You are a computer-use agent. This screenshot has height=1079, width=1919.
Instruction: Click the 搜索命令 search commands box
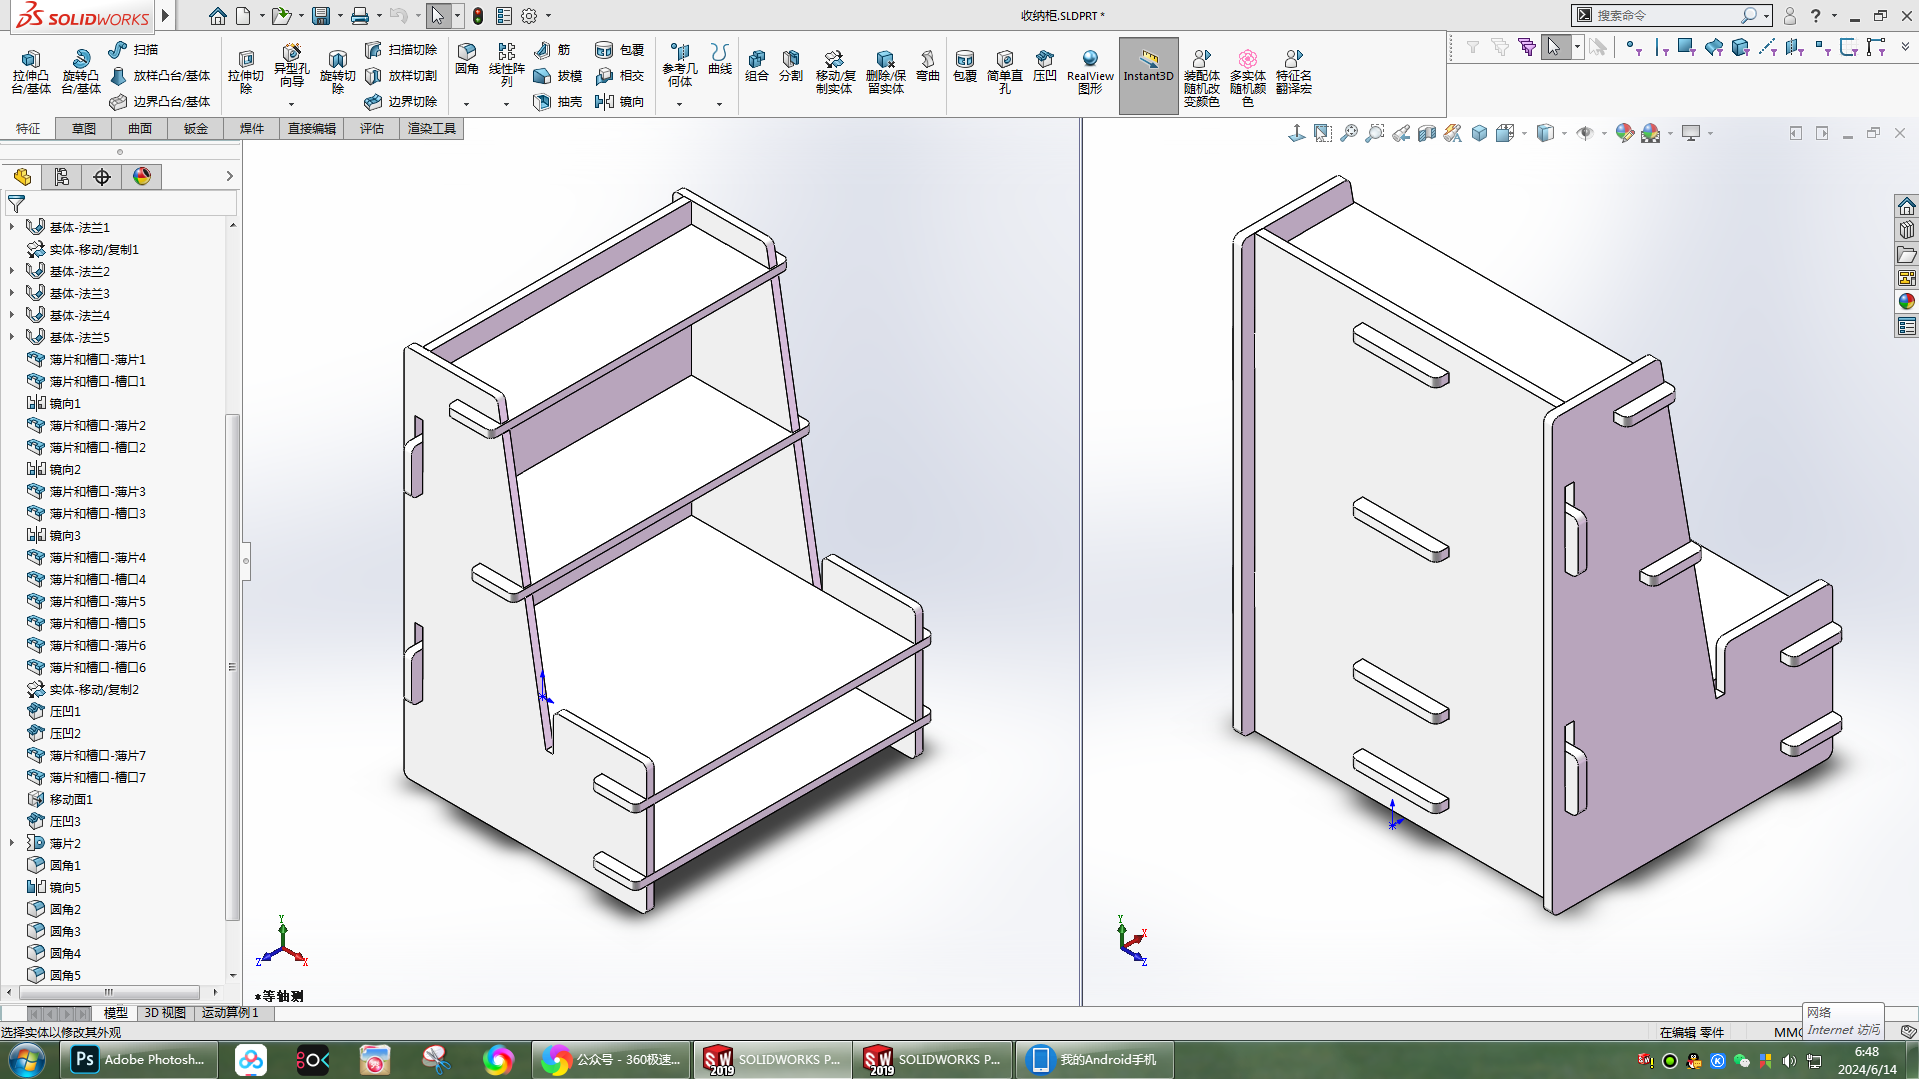pyautogui.click(x=1672, y=15)
